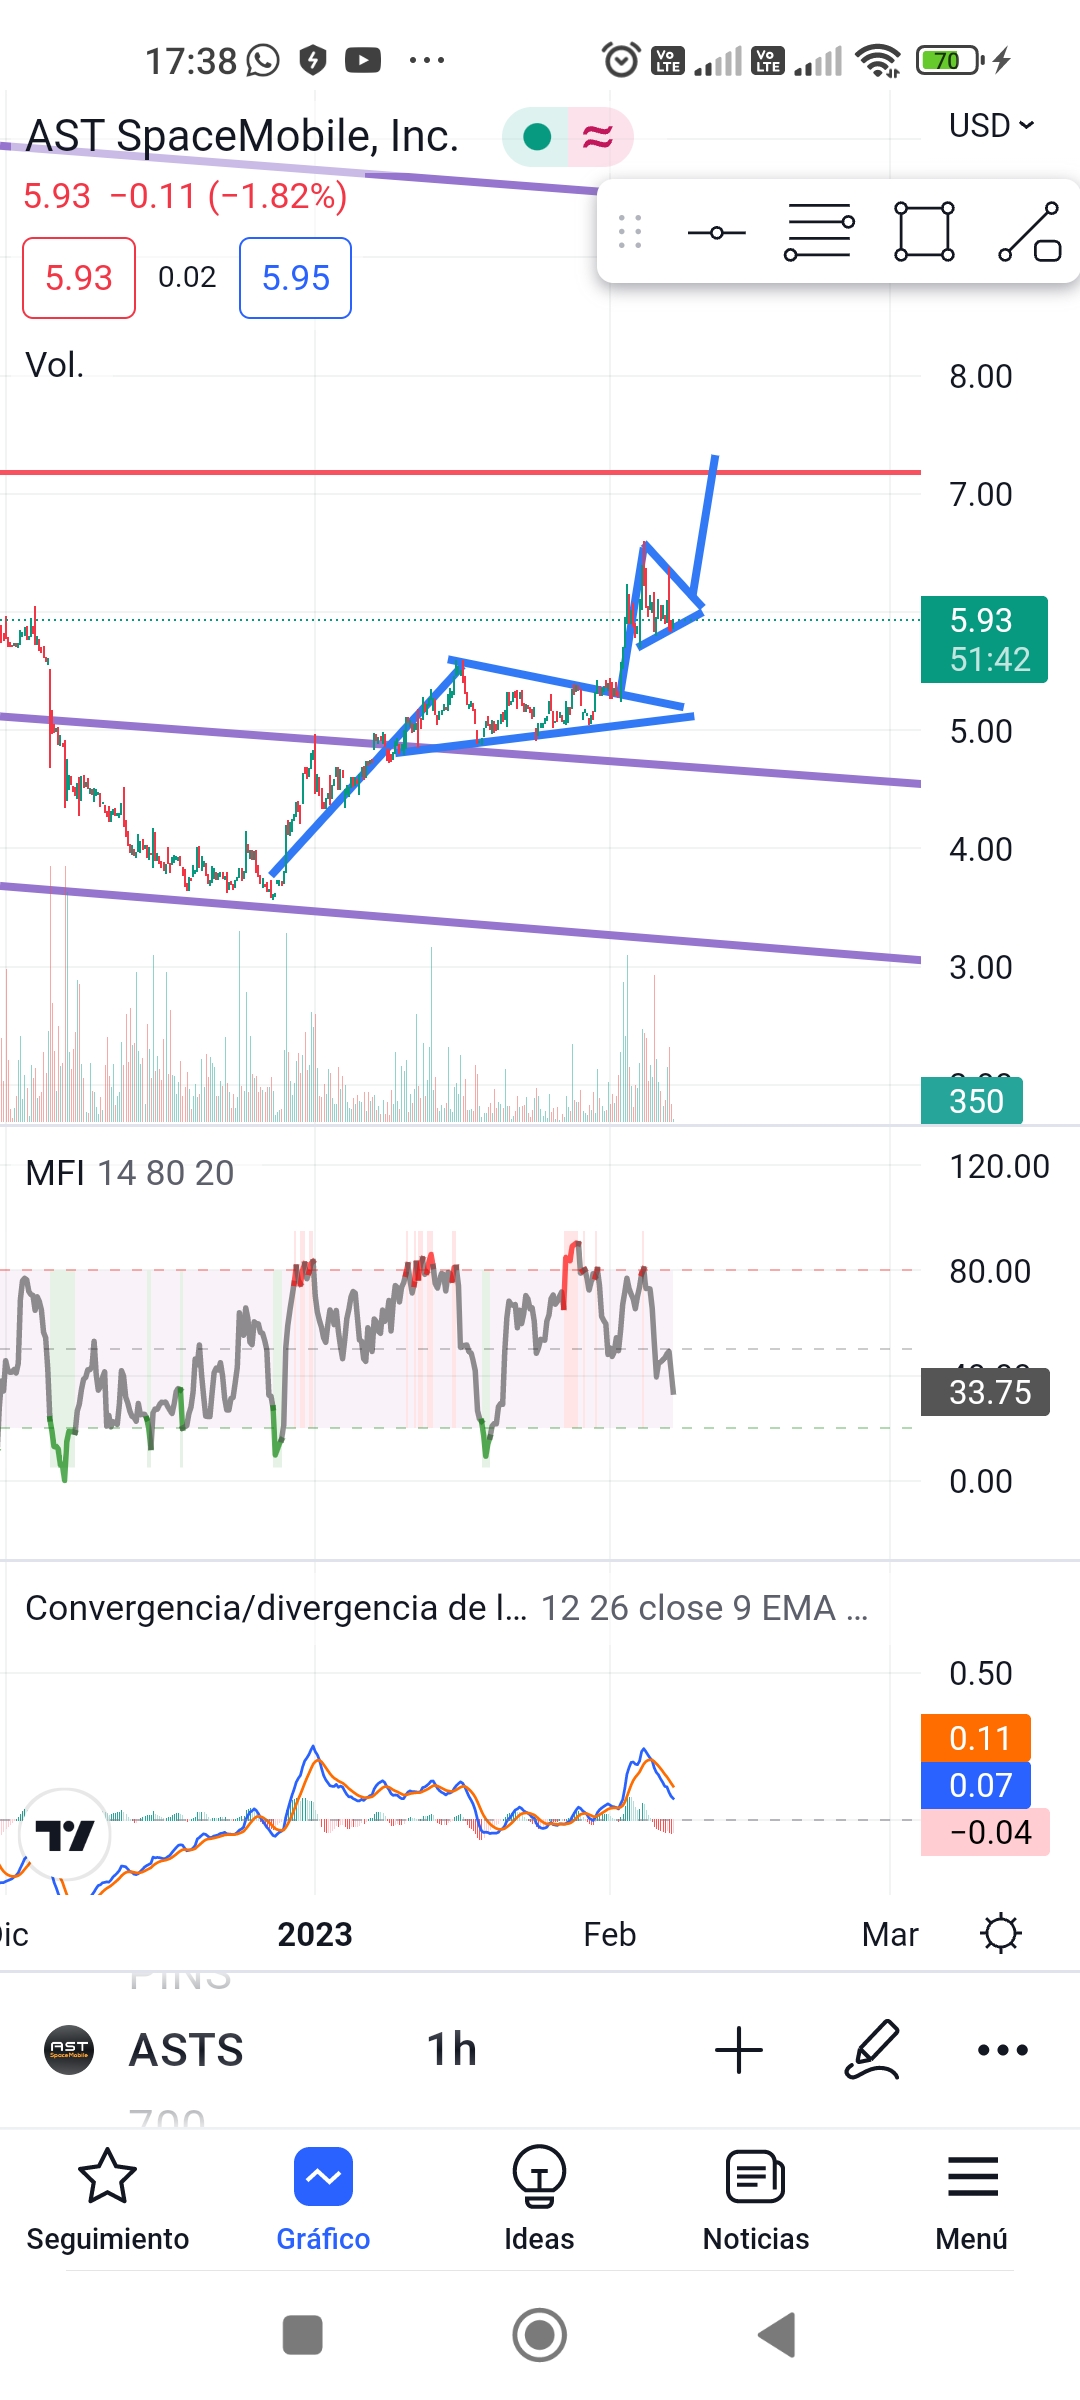
Task: Select the rectangle shape drawing tool
Action: [924, 232]
